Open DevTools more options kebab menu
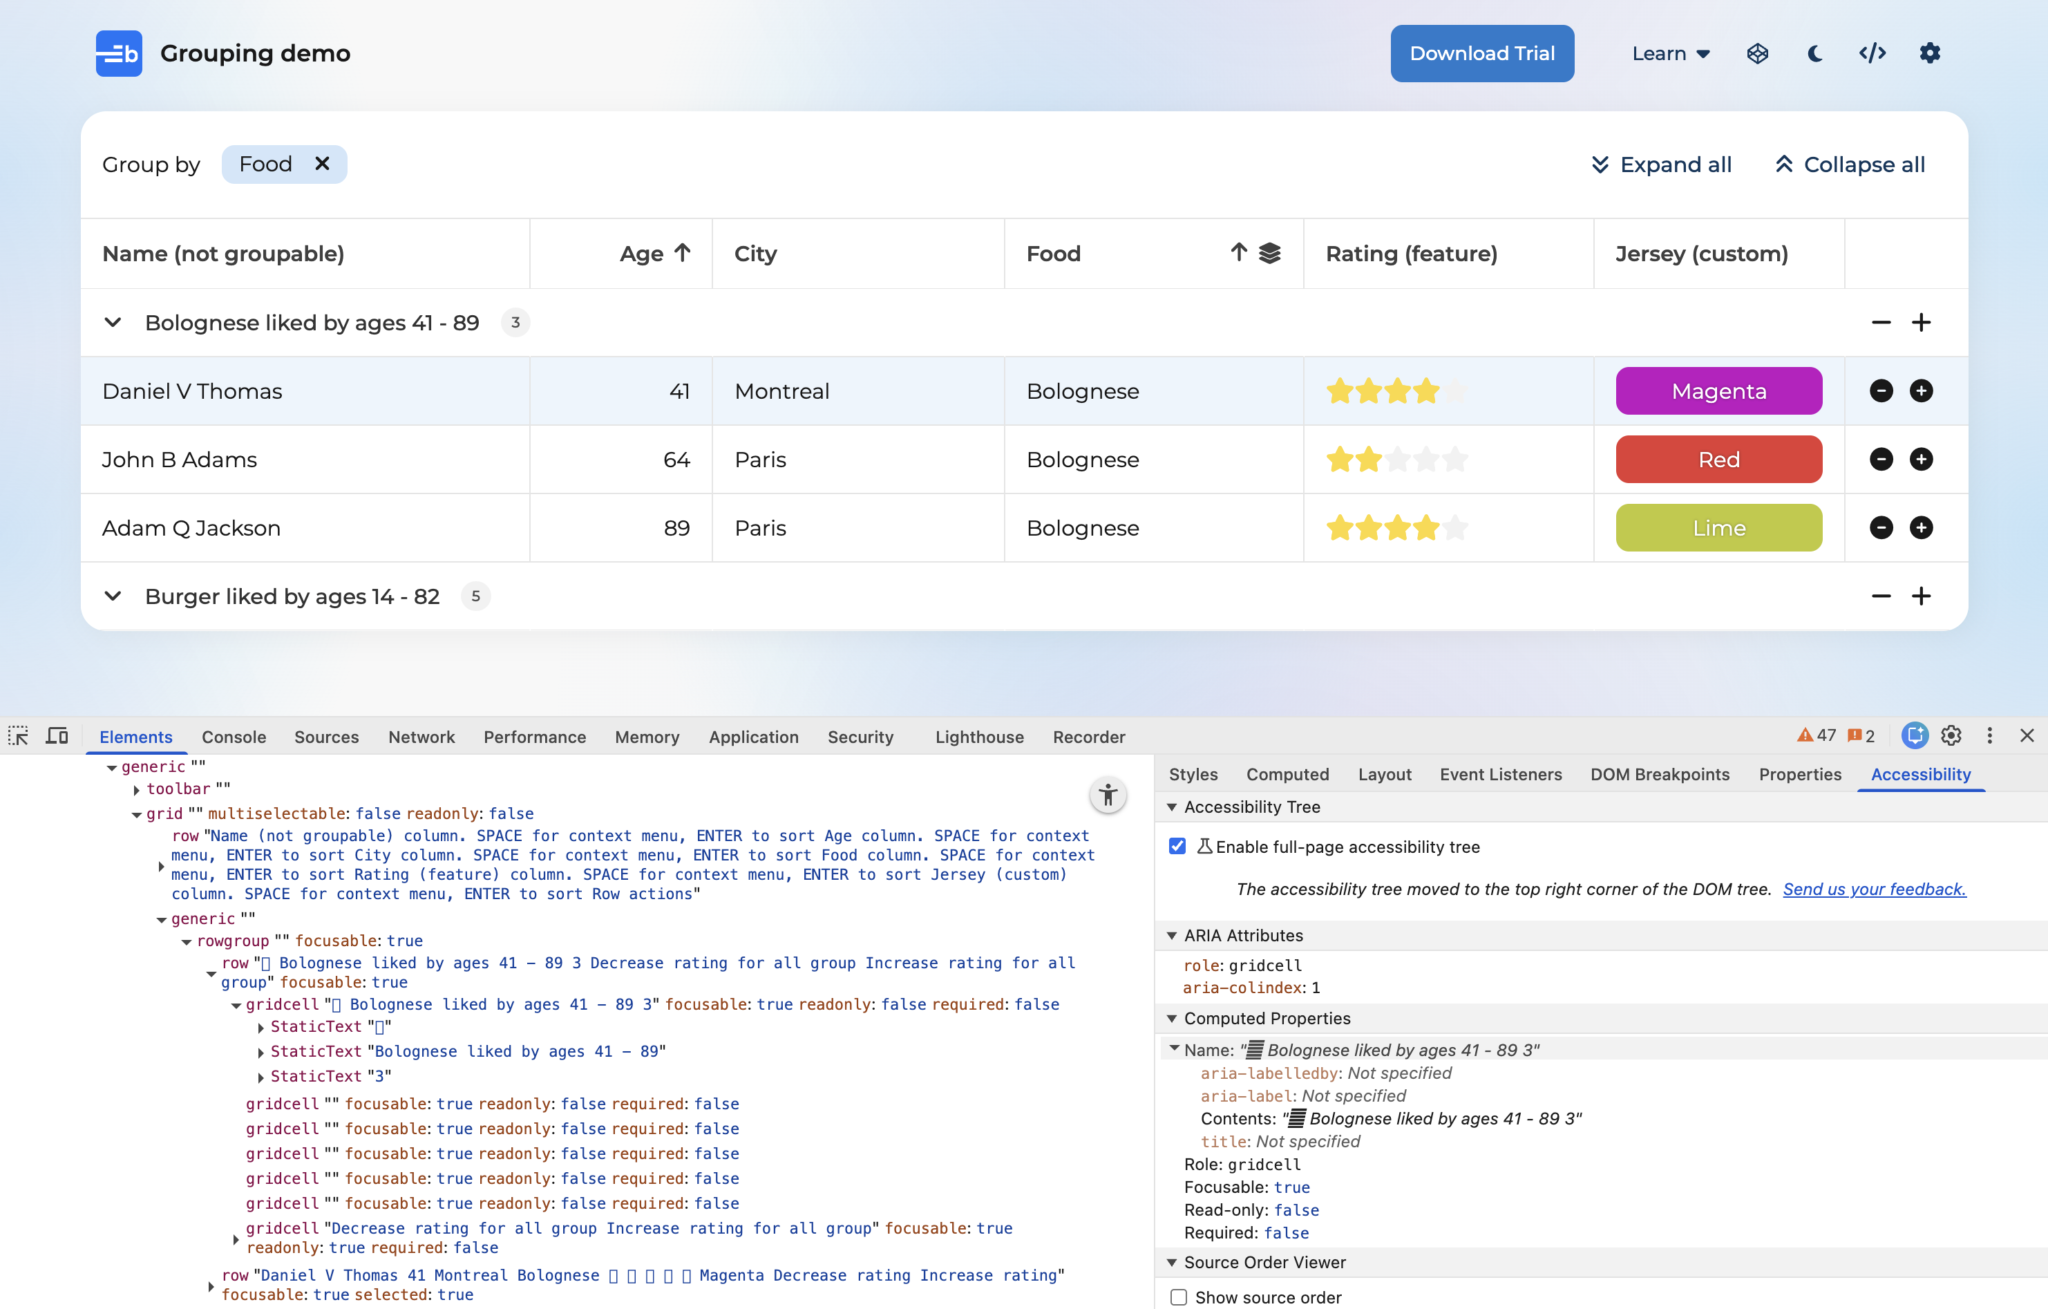This screenshot has width=2048, height=1309. point(1989,736)
